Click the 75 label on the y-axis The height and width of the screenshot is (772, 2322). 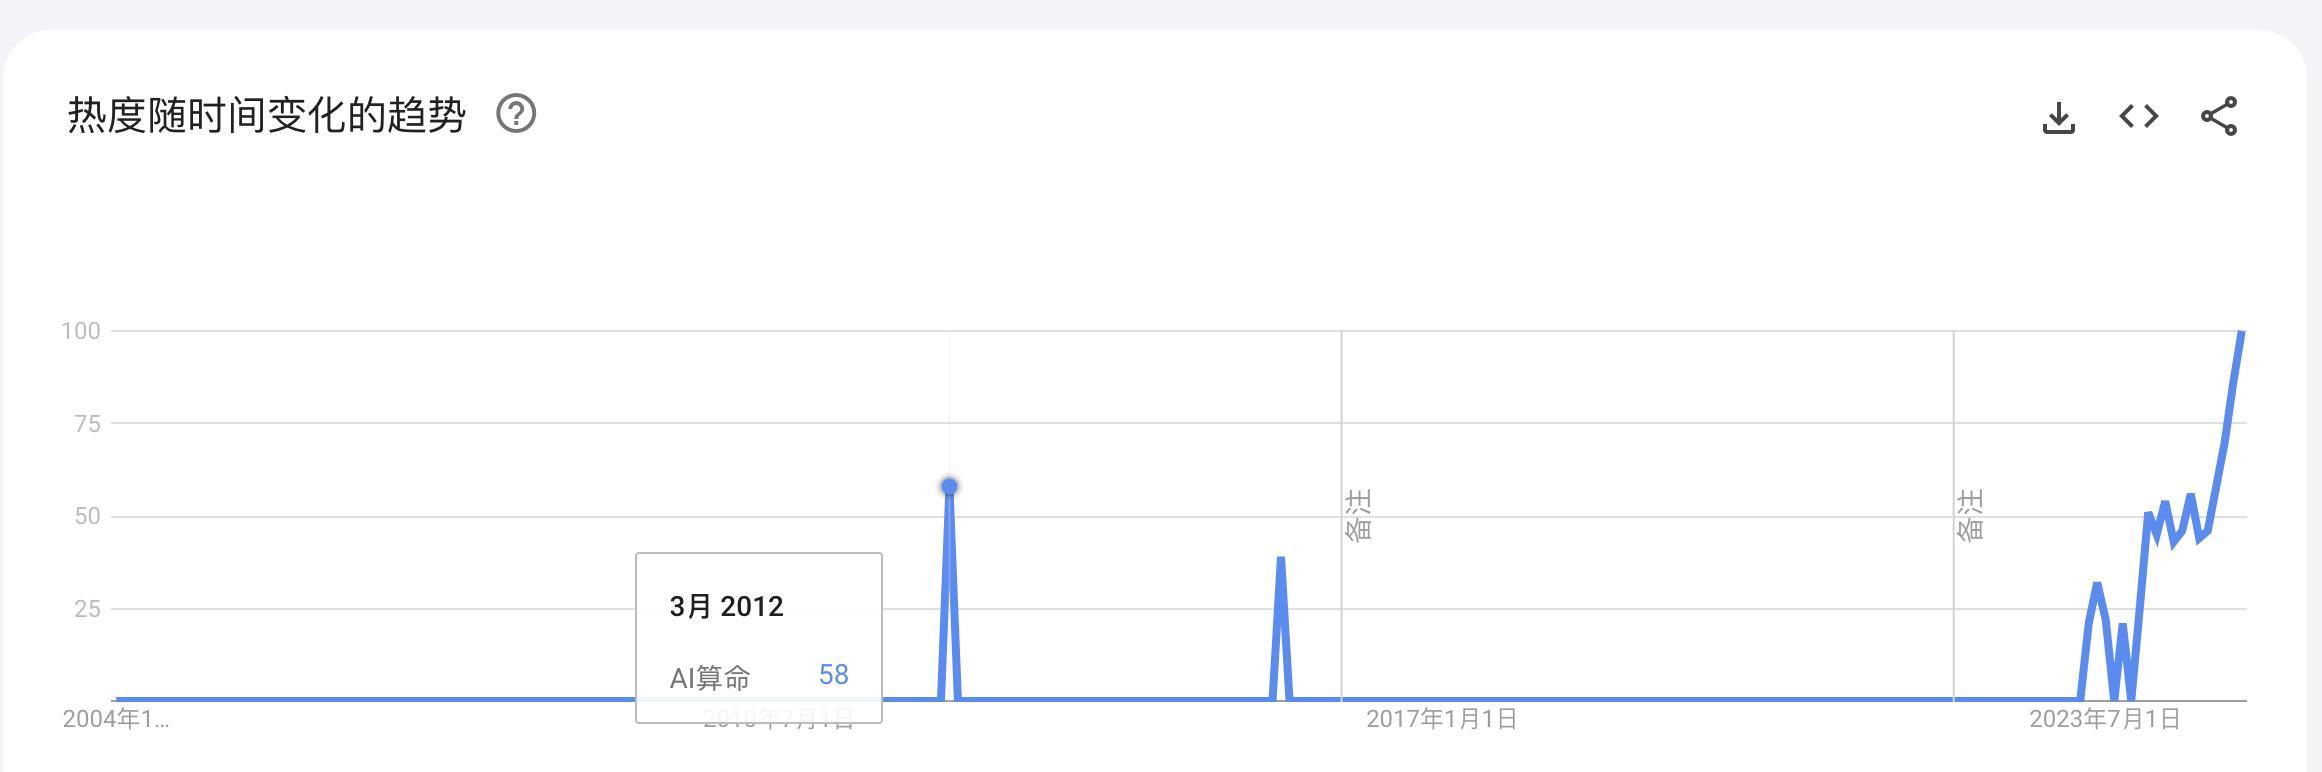tap(87, 424)
